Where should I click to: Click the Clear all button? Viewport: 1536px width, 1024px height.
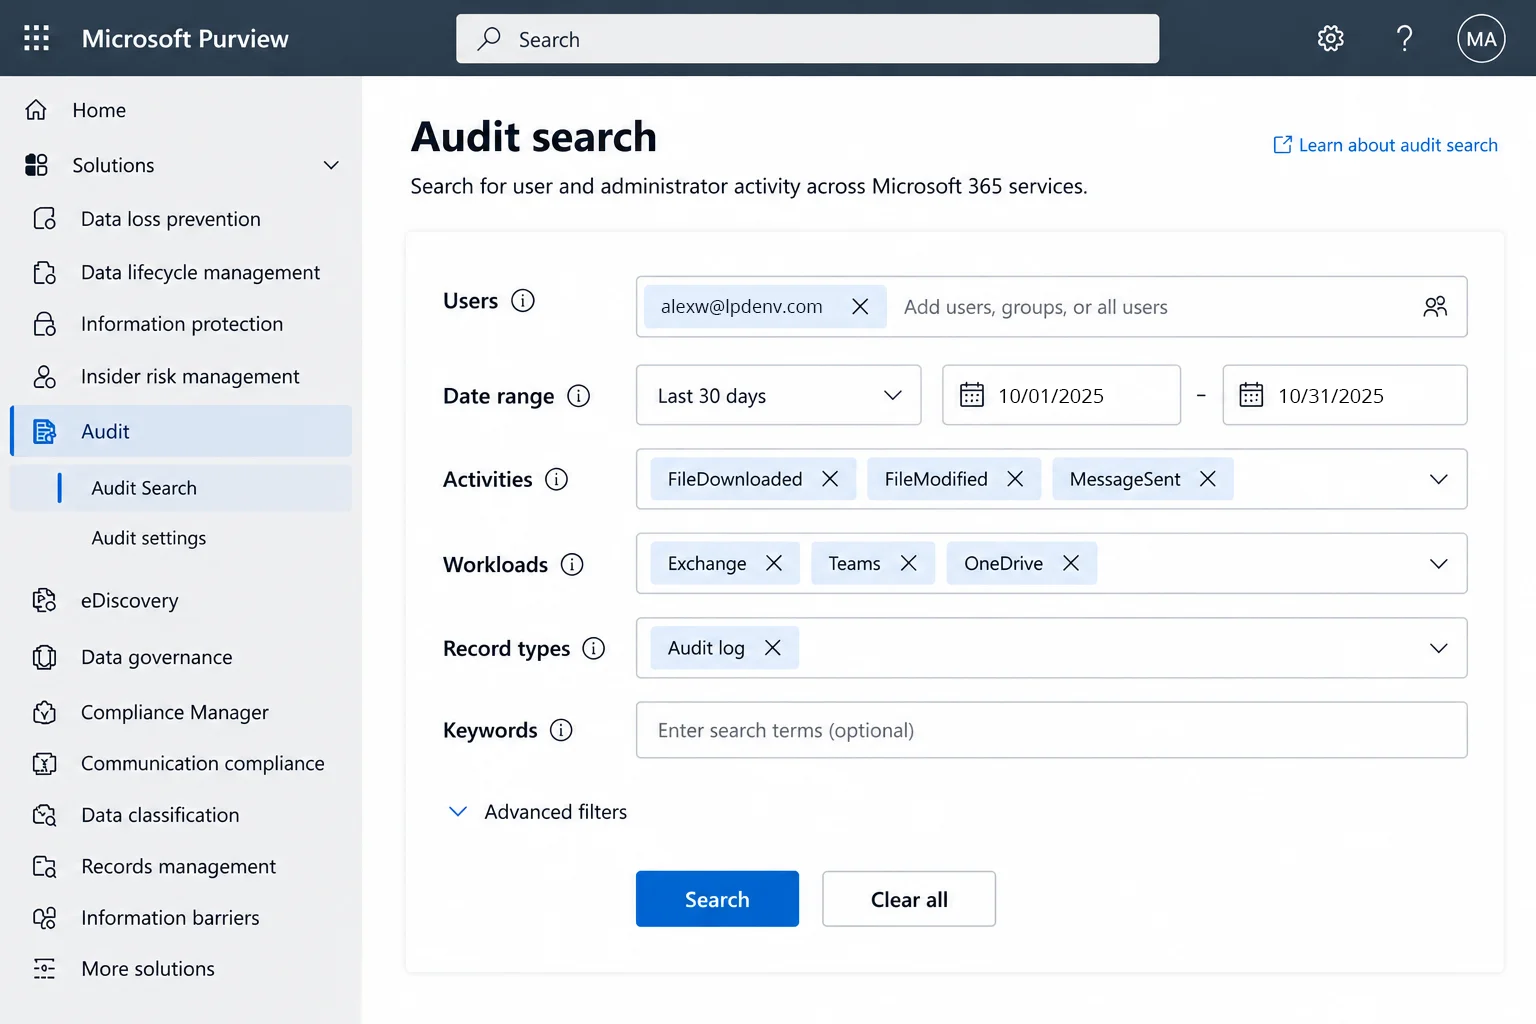pos(909,899)
